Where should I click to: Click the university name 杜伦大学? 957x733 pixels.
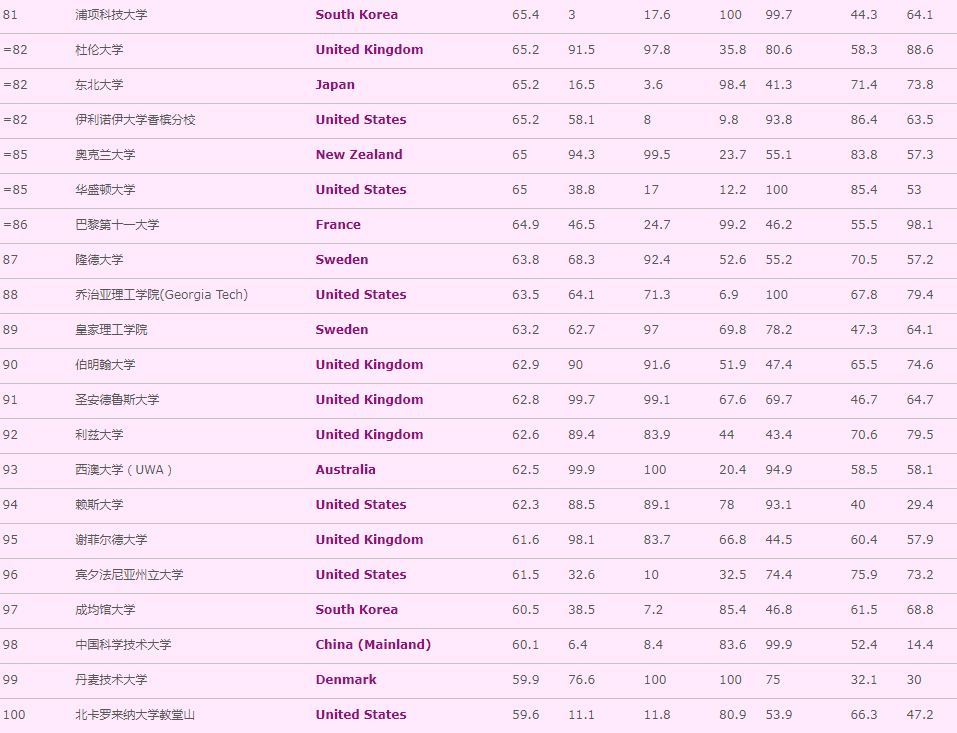click(99, 49)
